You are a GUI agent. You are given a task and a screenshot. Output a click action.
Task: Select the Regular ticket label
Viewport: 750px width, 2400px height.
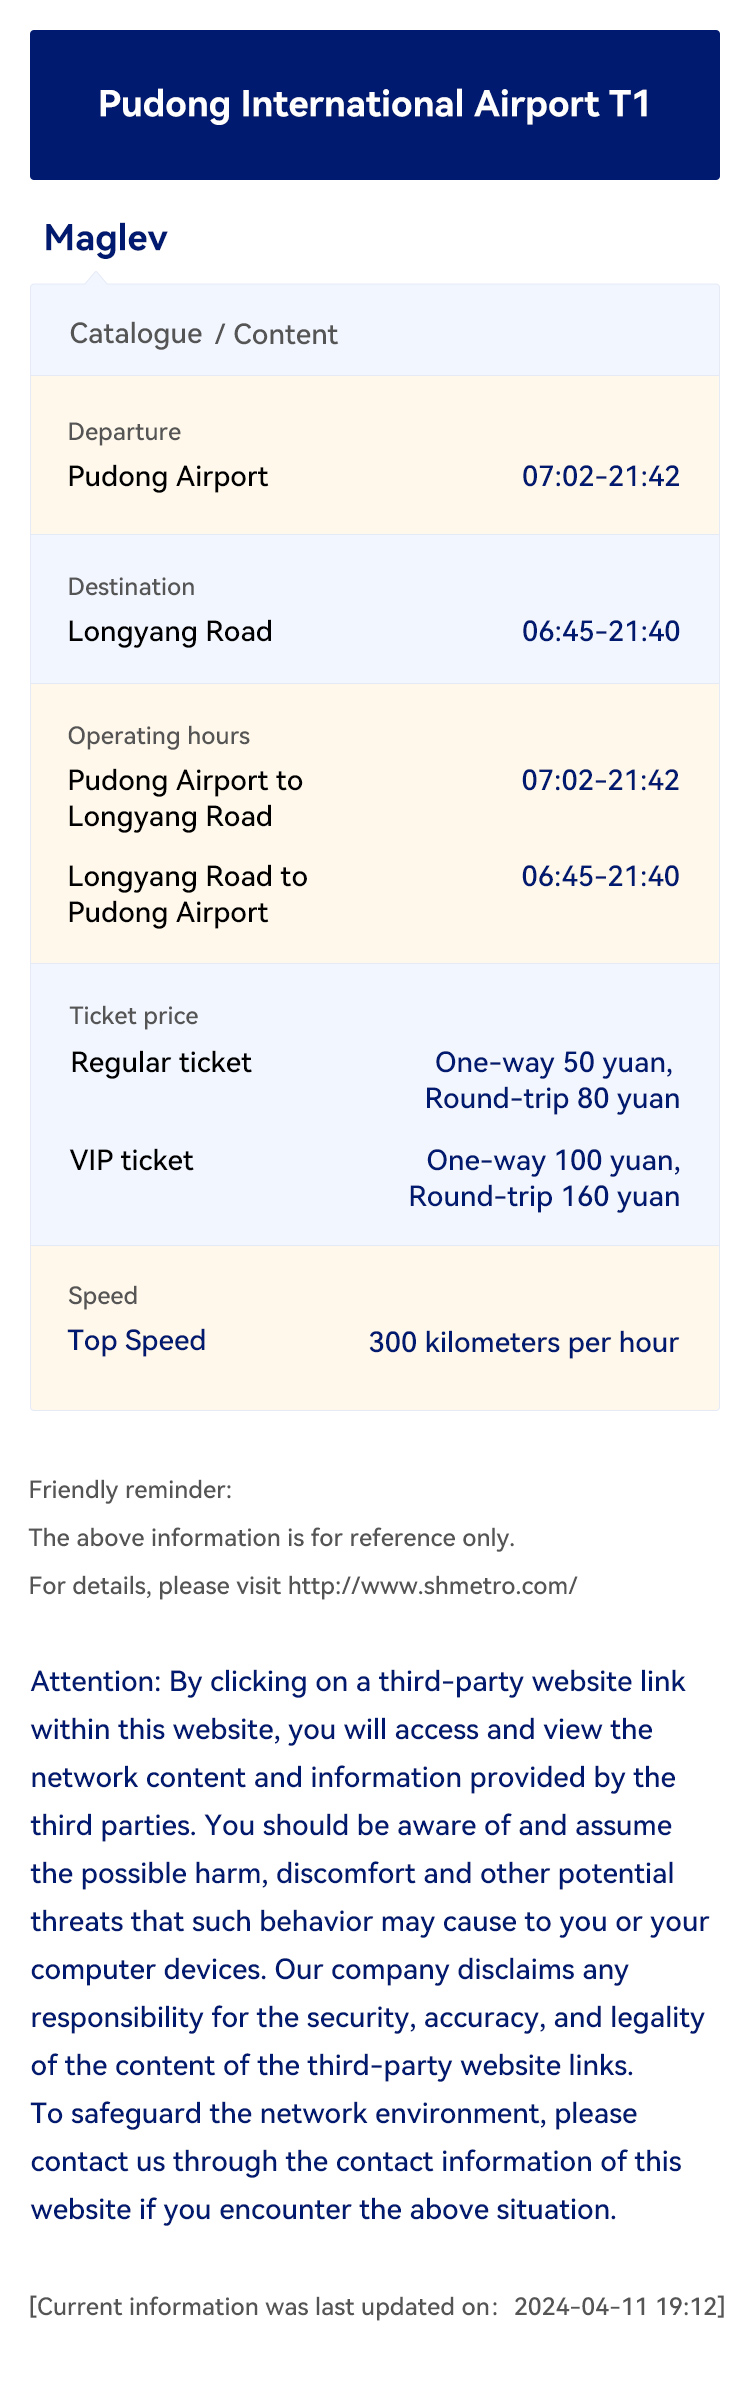[x=161, y=1062]
